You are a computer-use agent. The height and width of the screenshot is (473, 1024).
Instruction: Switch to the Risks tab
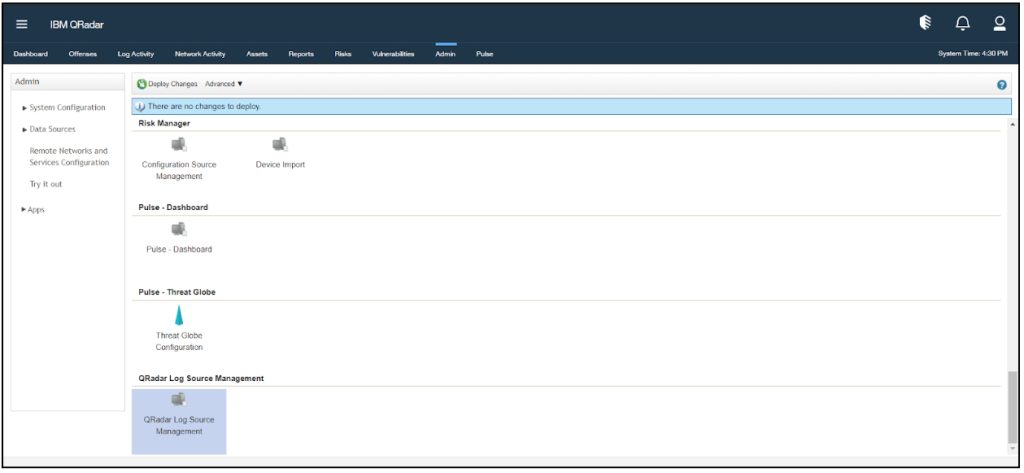tap(343, 54)
